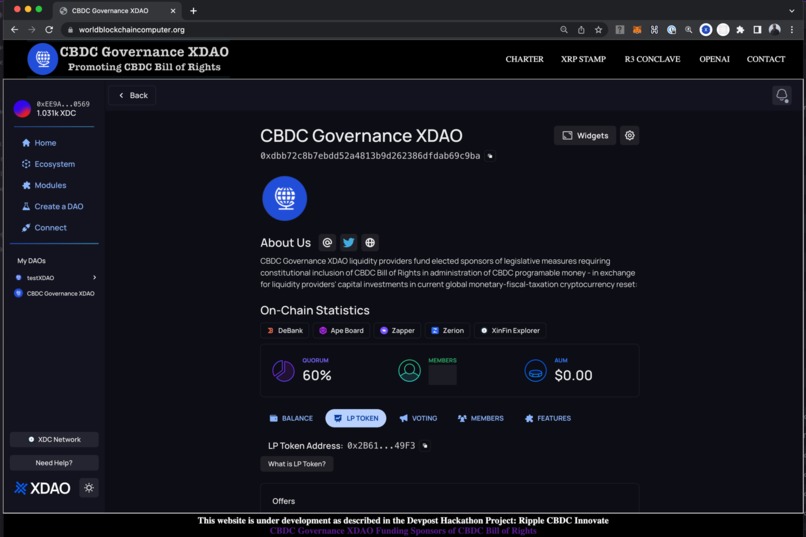Click the Back button

point(133,95)
